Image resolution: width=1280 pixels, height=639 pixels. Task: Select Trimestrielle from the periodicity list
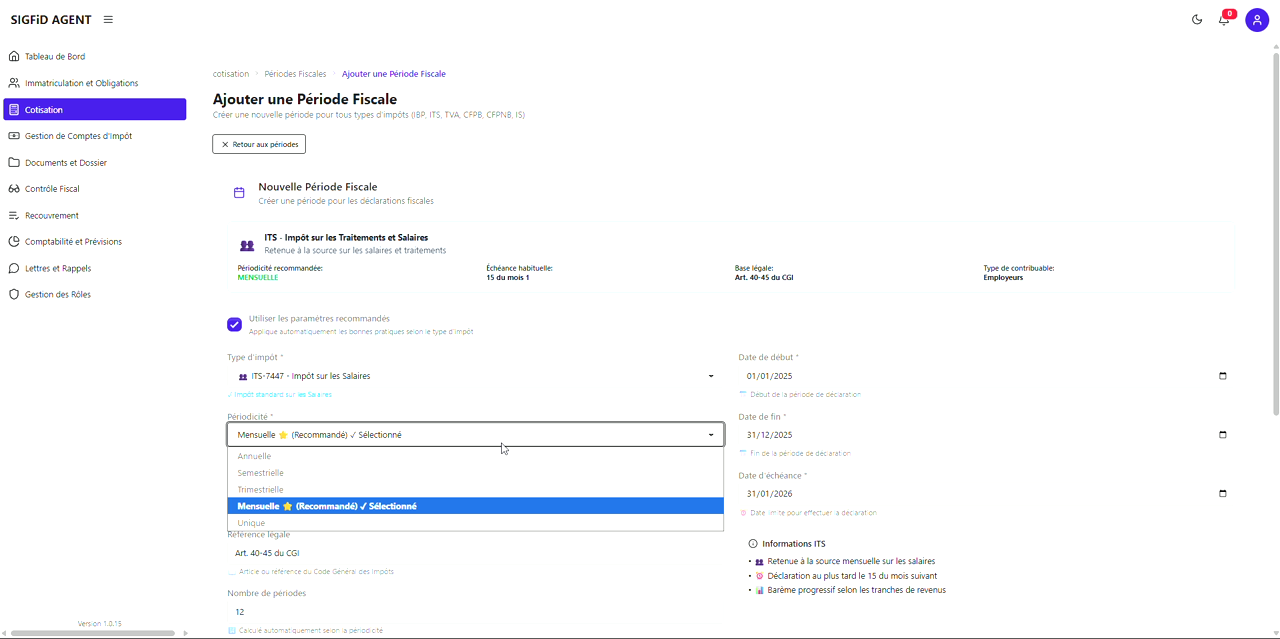pyautogui.click(x=260, y=490)
